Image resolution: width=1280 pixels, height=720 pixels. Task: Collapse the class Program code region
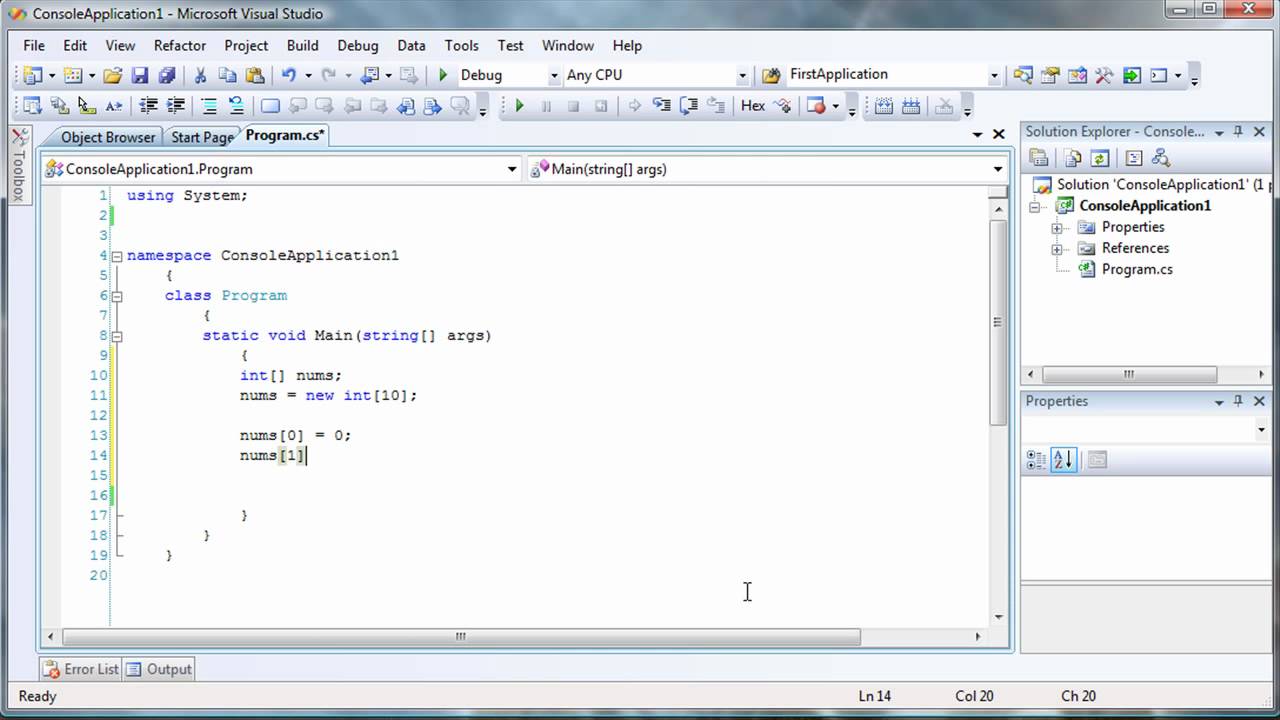tap(117, 296)
